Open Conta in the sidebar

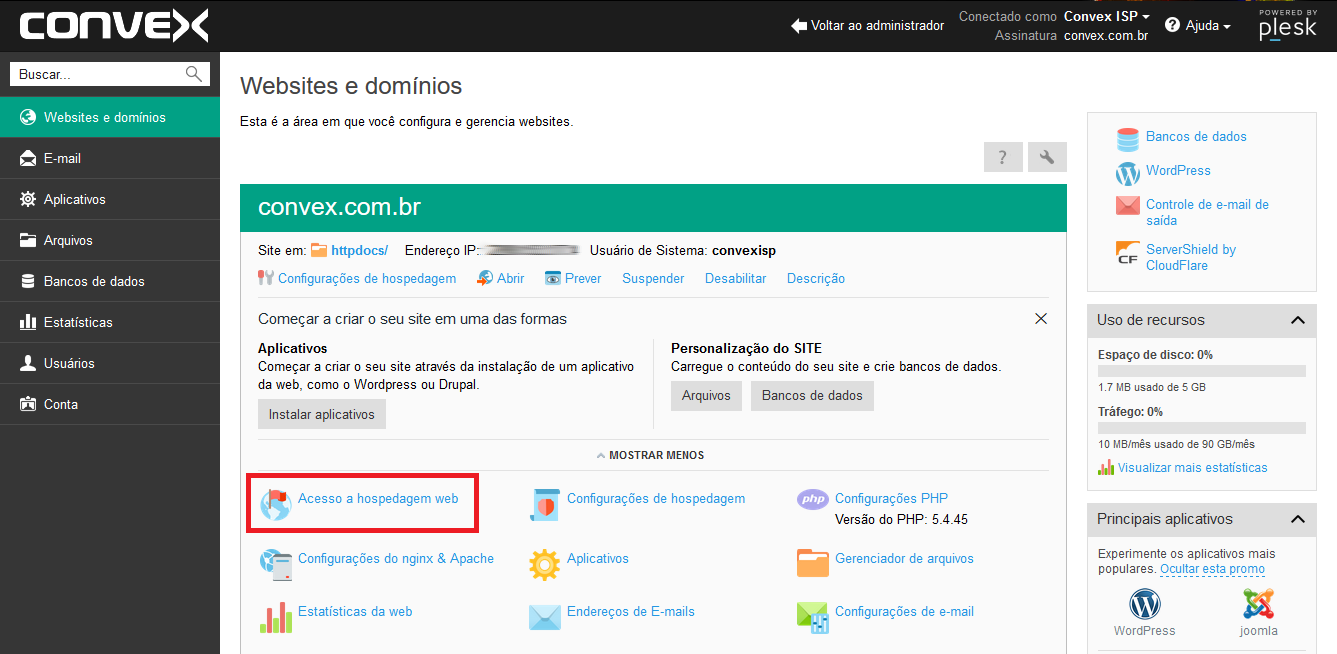coord(110,404)
